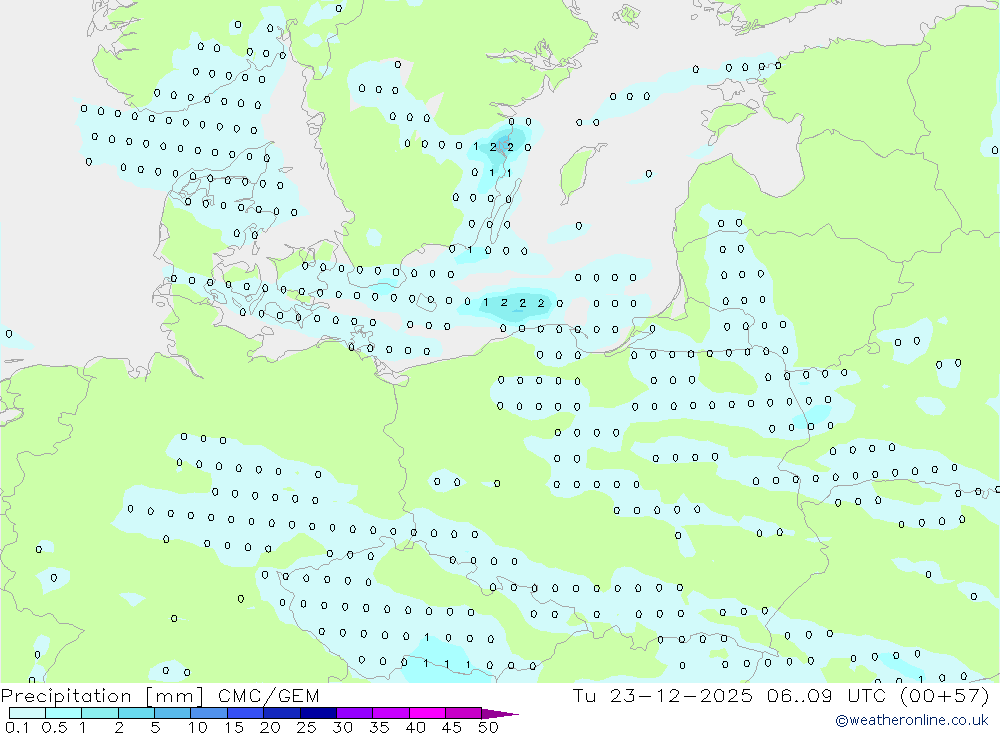This screenshot has height=733, width=1000.
Task: Choose the 10–15 mm blue legend swatch
Action: point(209,713)
